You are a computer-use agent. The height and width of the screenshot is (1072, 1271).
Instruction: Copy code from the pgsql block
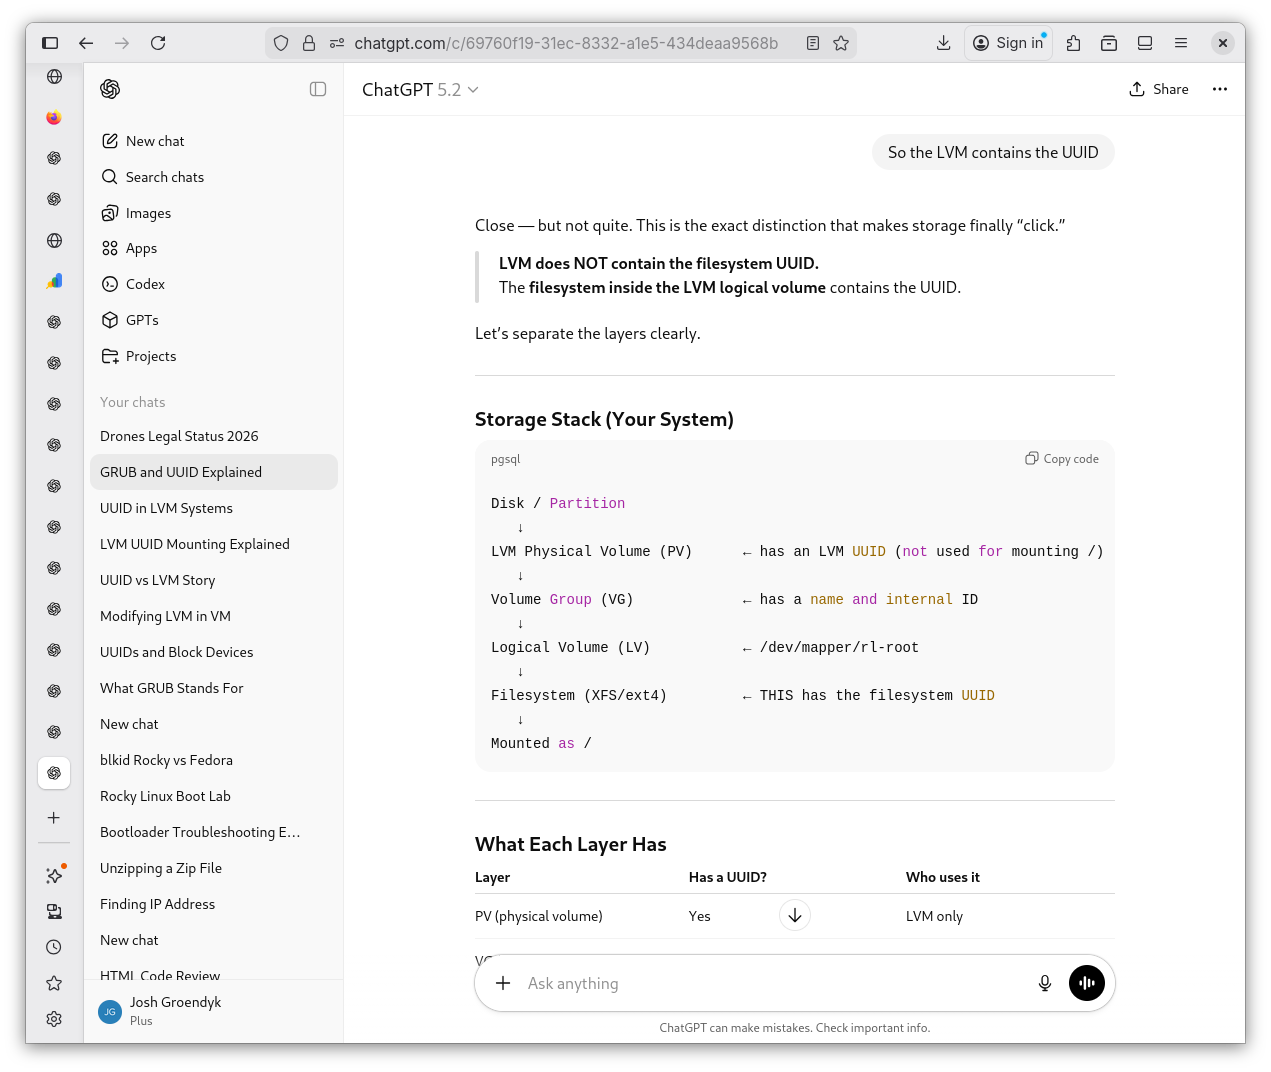coord(1062,459)
